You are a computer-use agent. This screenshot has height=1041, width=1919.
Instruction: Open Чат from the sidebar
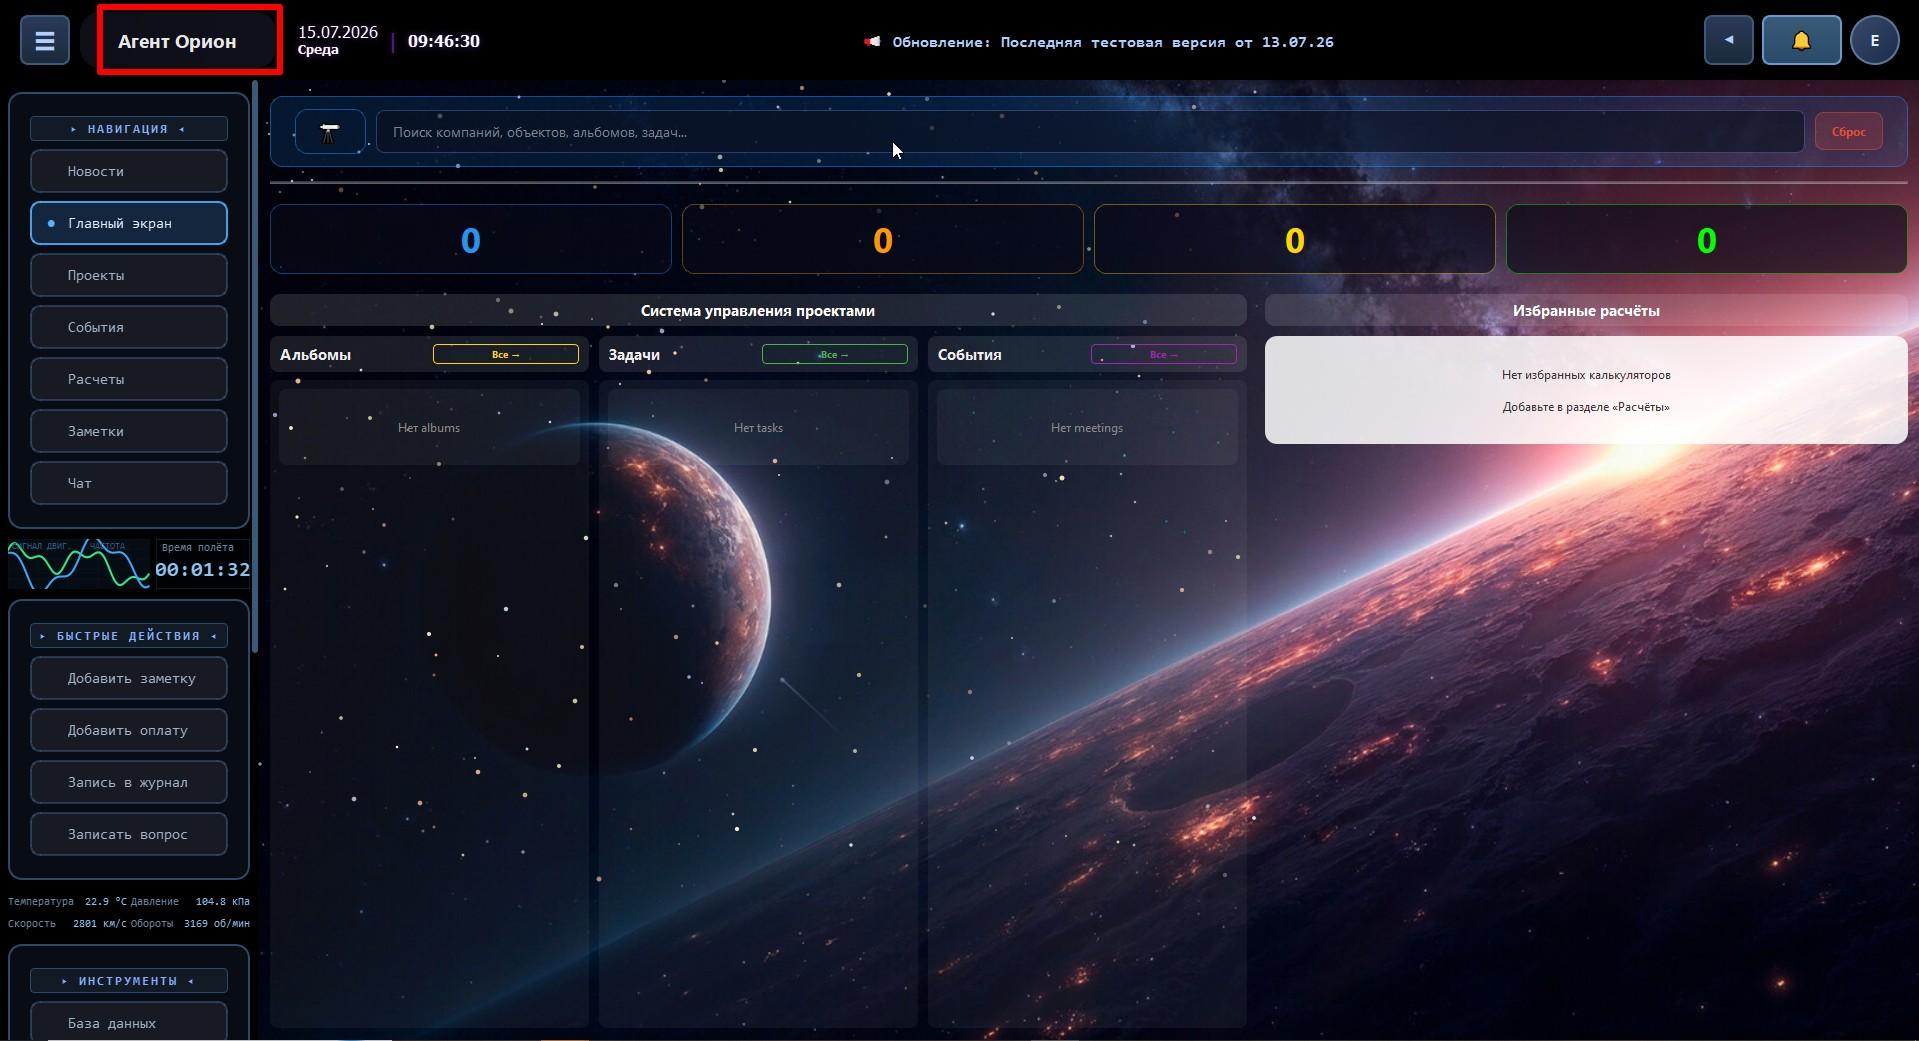[129, 483]
